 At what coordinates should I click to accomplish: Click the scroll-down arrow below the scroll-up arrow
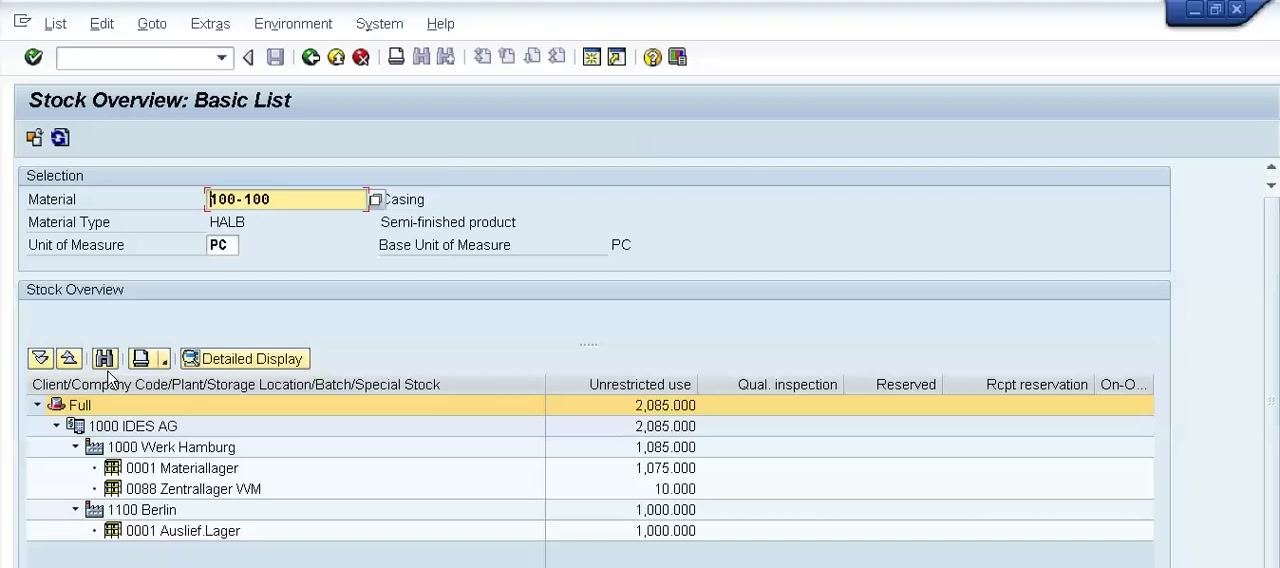pos(1271,185)
